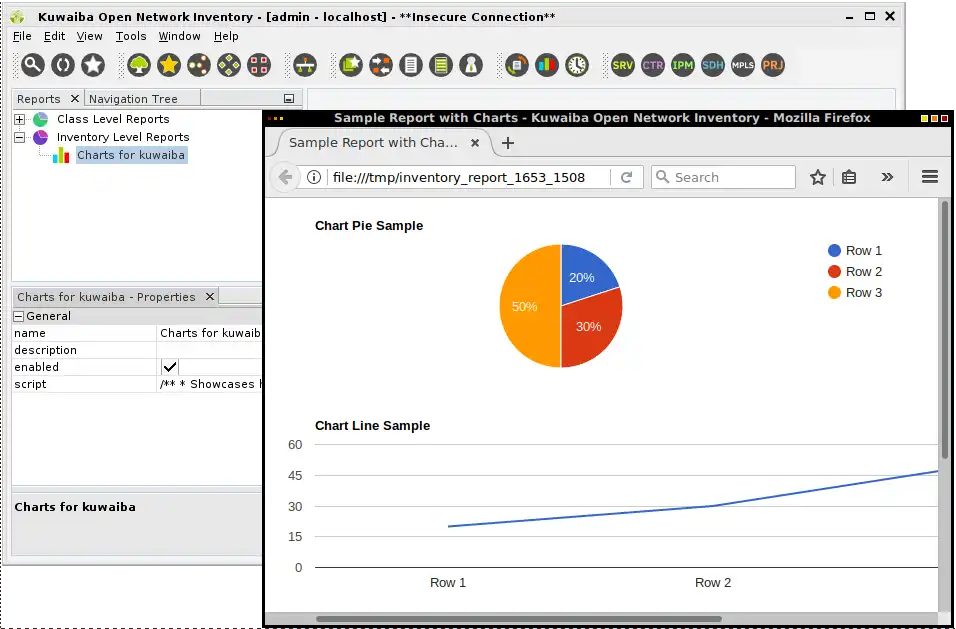
Task: Click Row 2 red legend swatch
Action: [834, 272]
